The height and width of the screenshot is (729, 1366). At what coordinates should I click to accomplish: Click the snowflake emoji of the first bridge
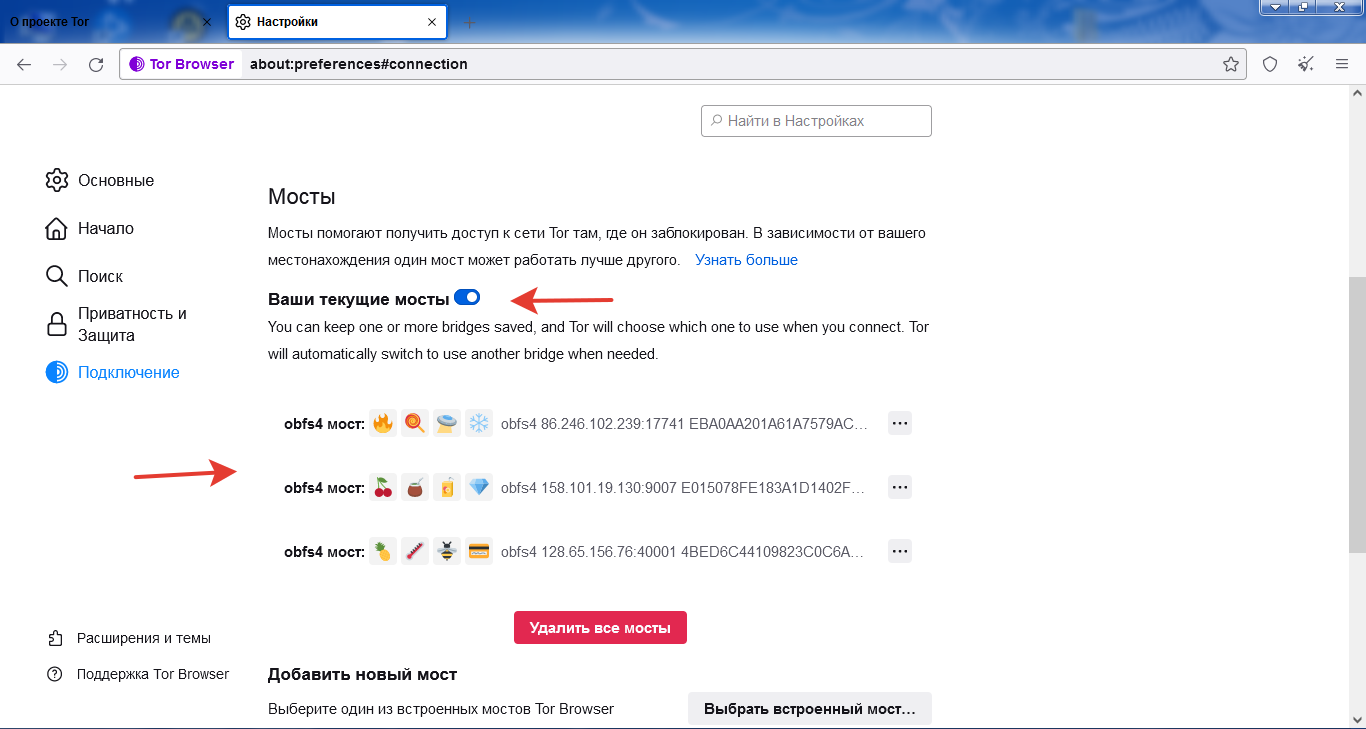(479, 423)
